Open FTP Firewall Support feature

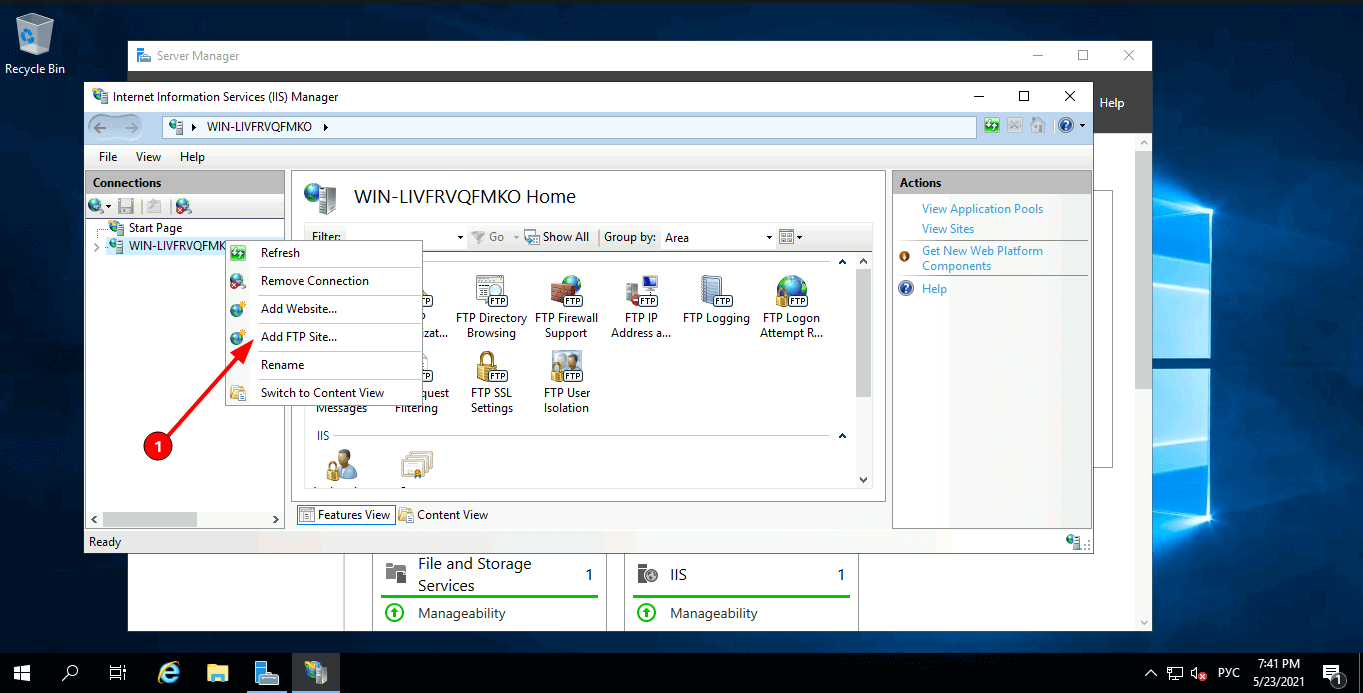click(566, 307)
